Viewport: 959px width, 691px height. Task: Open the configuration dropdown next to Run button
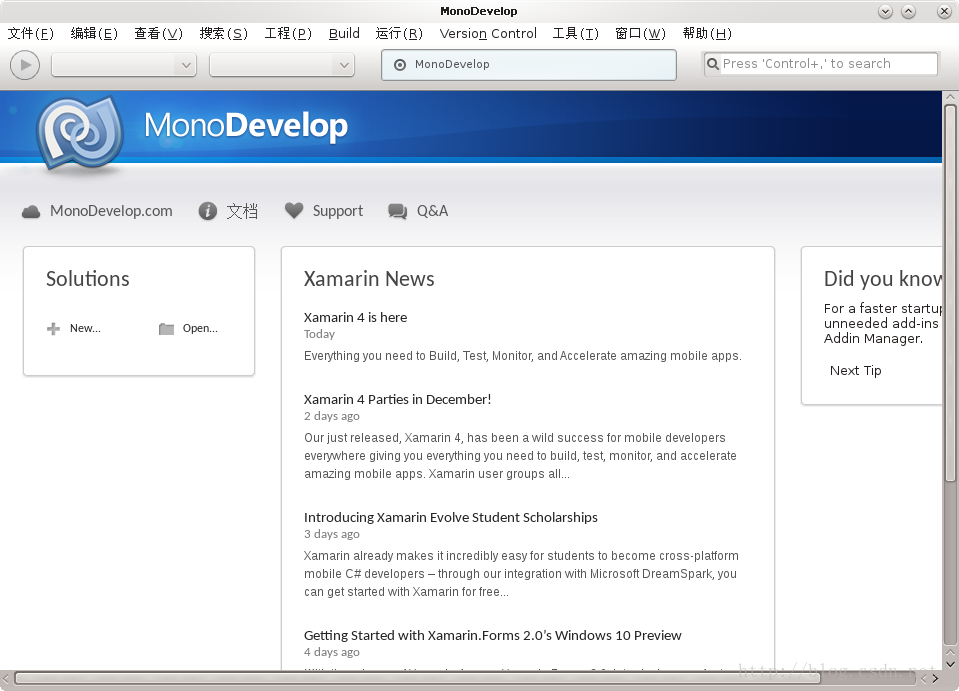(124, 65)
